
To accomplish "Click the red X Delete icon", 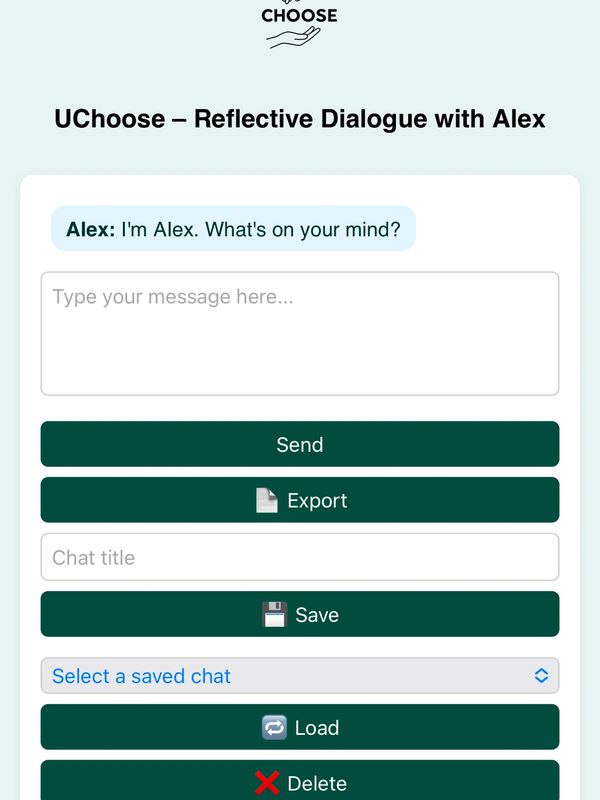I will point(267,783).
